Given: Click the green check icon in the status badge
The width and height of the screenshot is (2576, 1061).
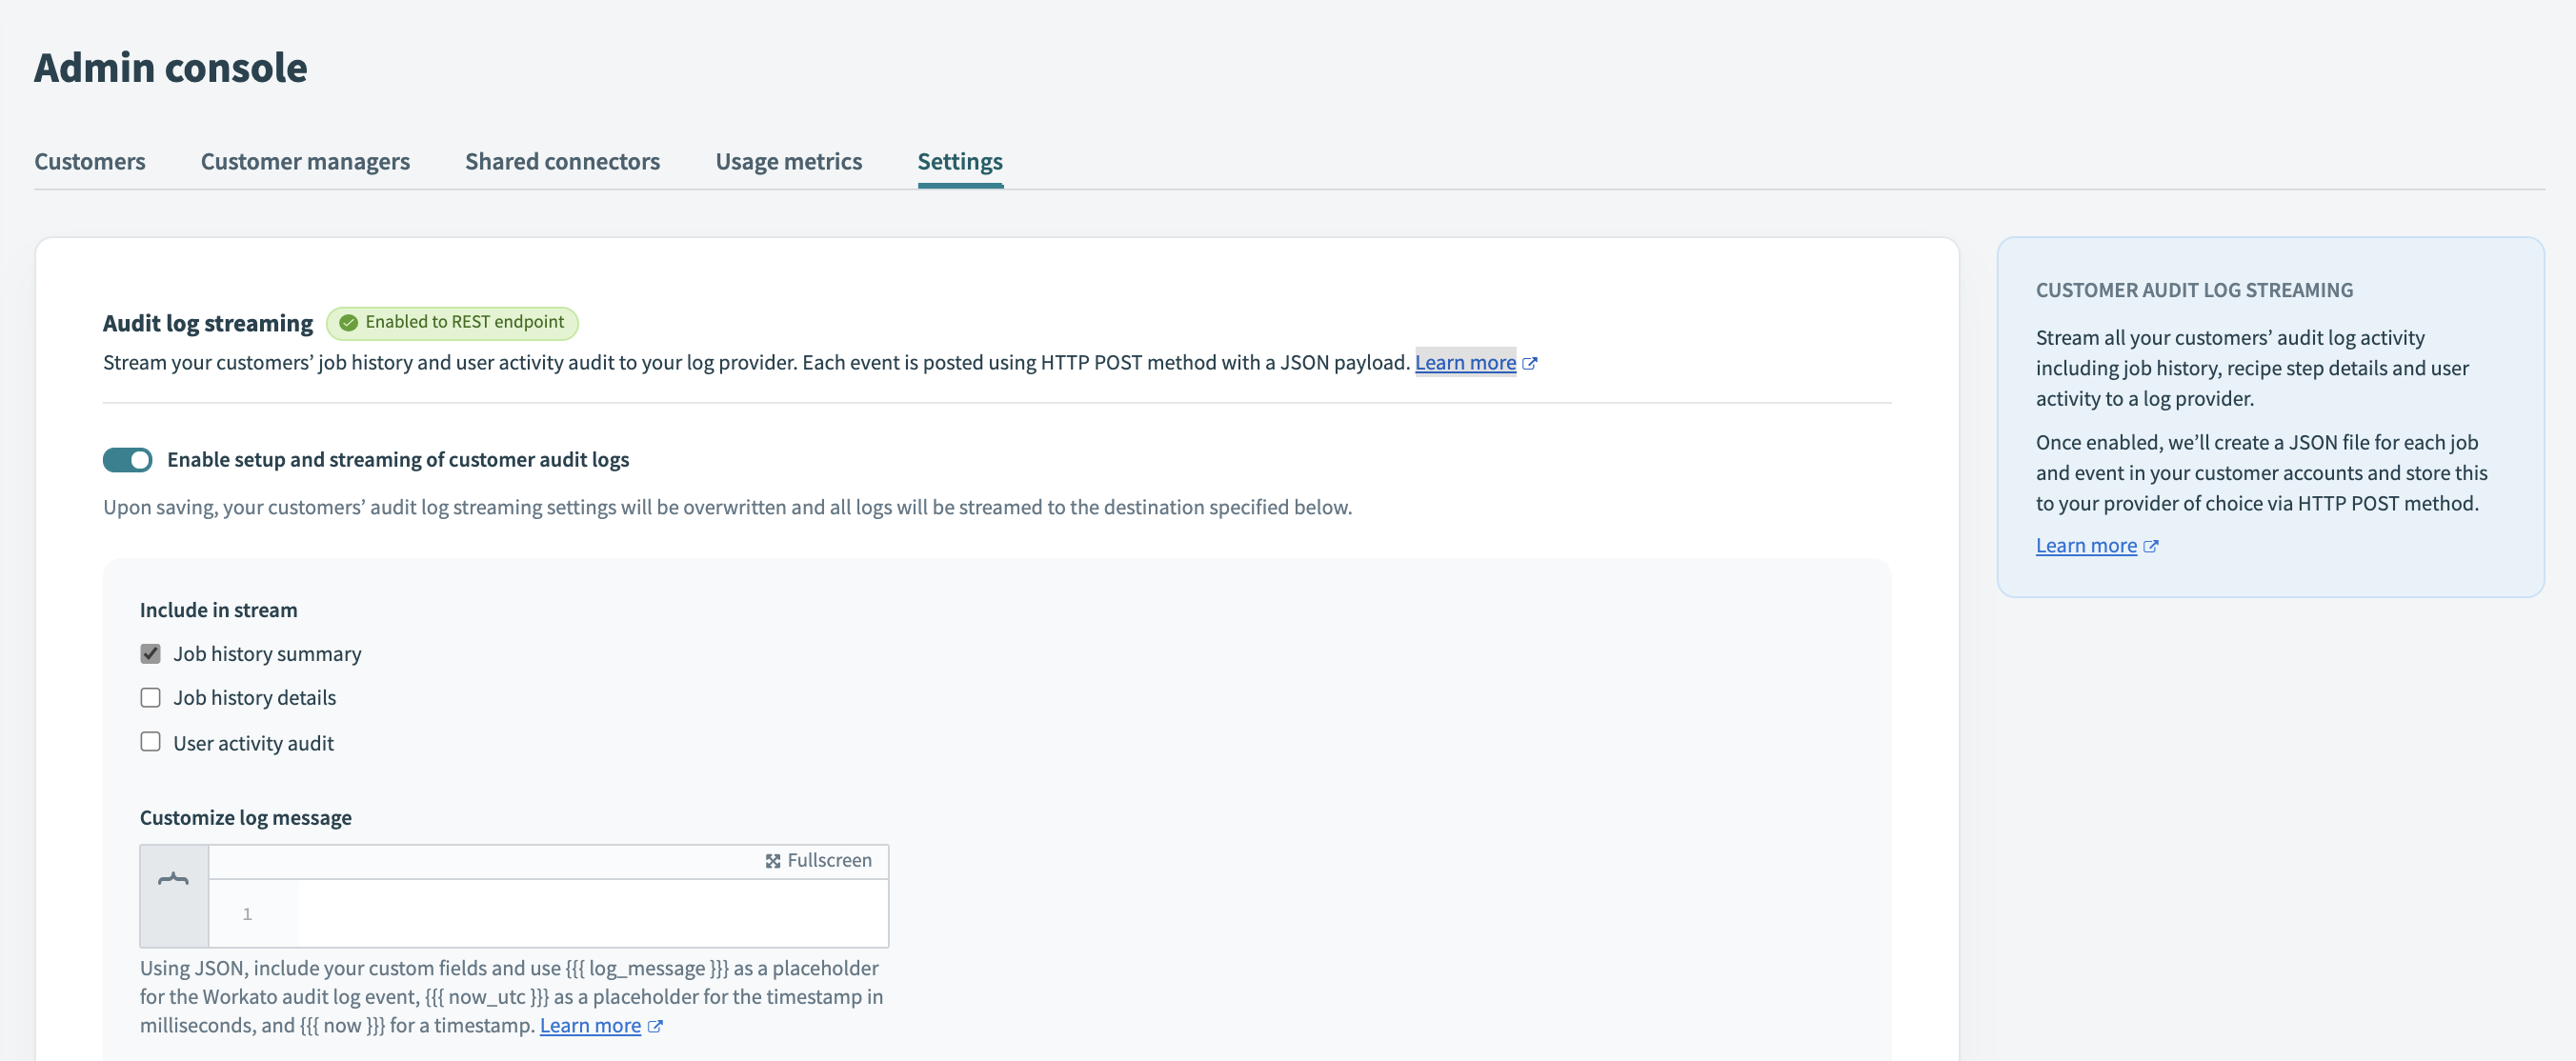Looking at the screenshot, I should point(347,322).
